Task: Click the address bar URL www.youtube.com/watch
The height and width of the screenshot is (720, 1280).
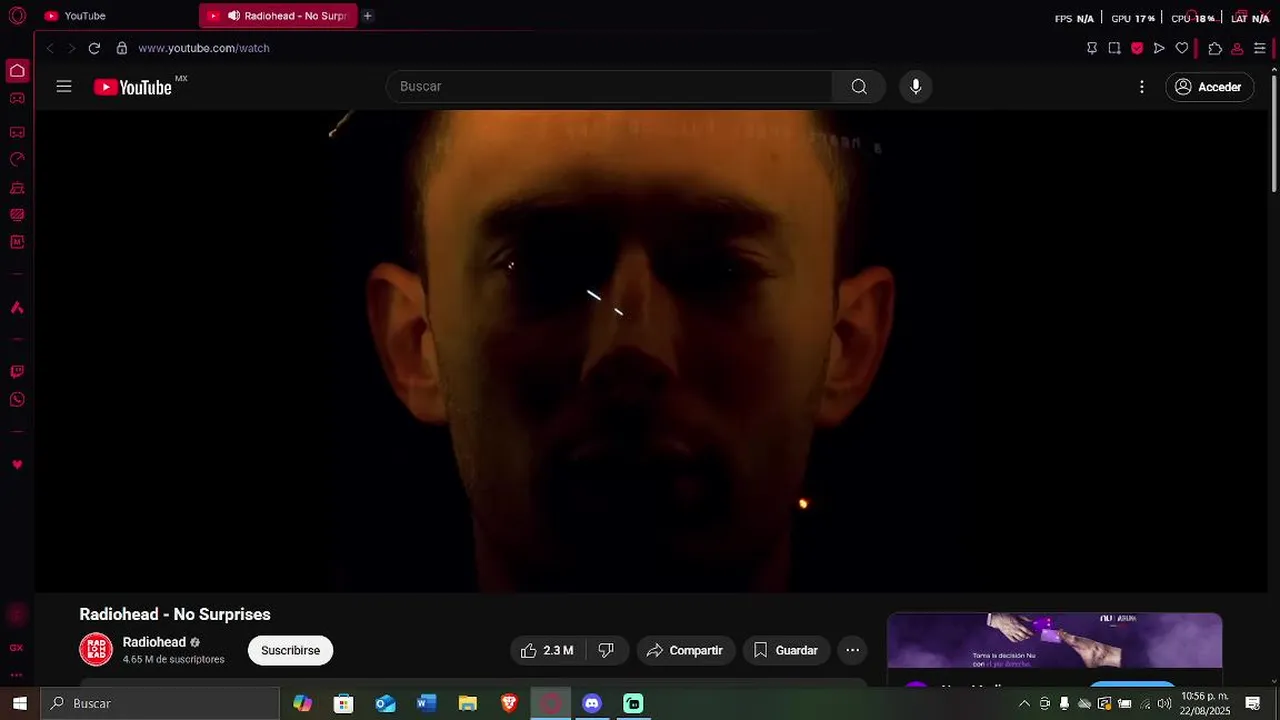Action: (x=204, y=48)
